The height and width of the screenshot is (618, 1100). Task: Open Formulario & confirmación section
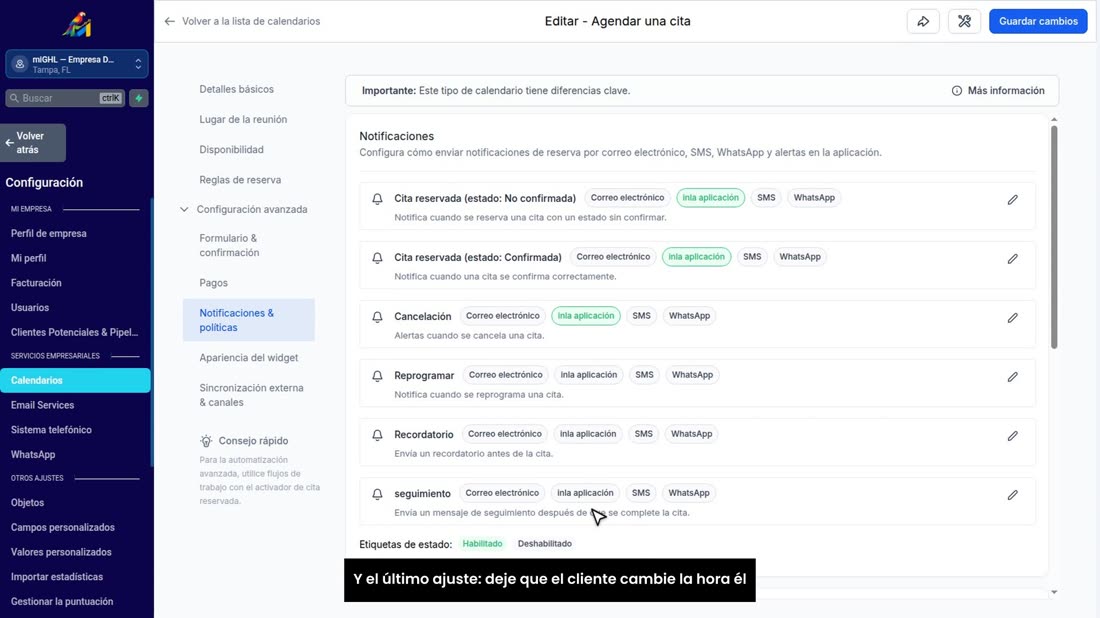(229, 246)
